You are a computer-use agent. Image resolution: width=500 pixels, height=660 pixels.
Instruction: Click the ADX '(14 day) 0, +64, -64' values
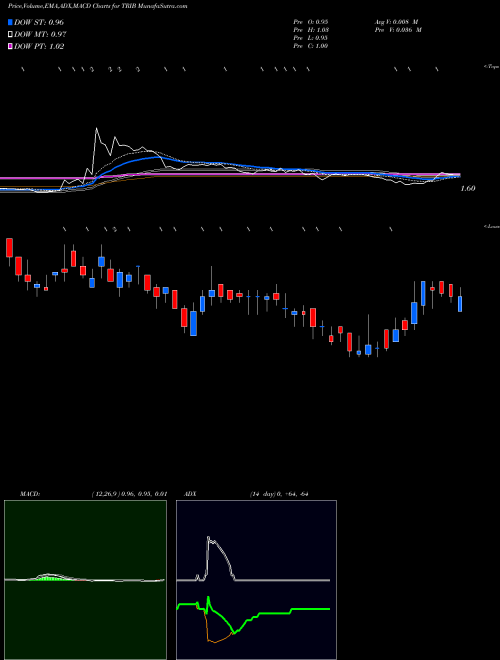(278, 494)
